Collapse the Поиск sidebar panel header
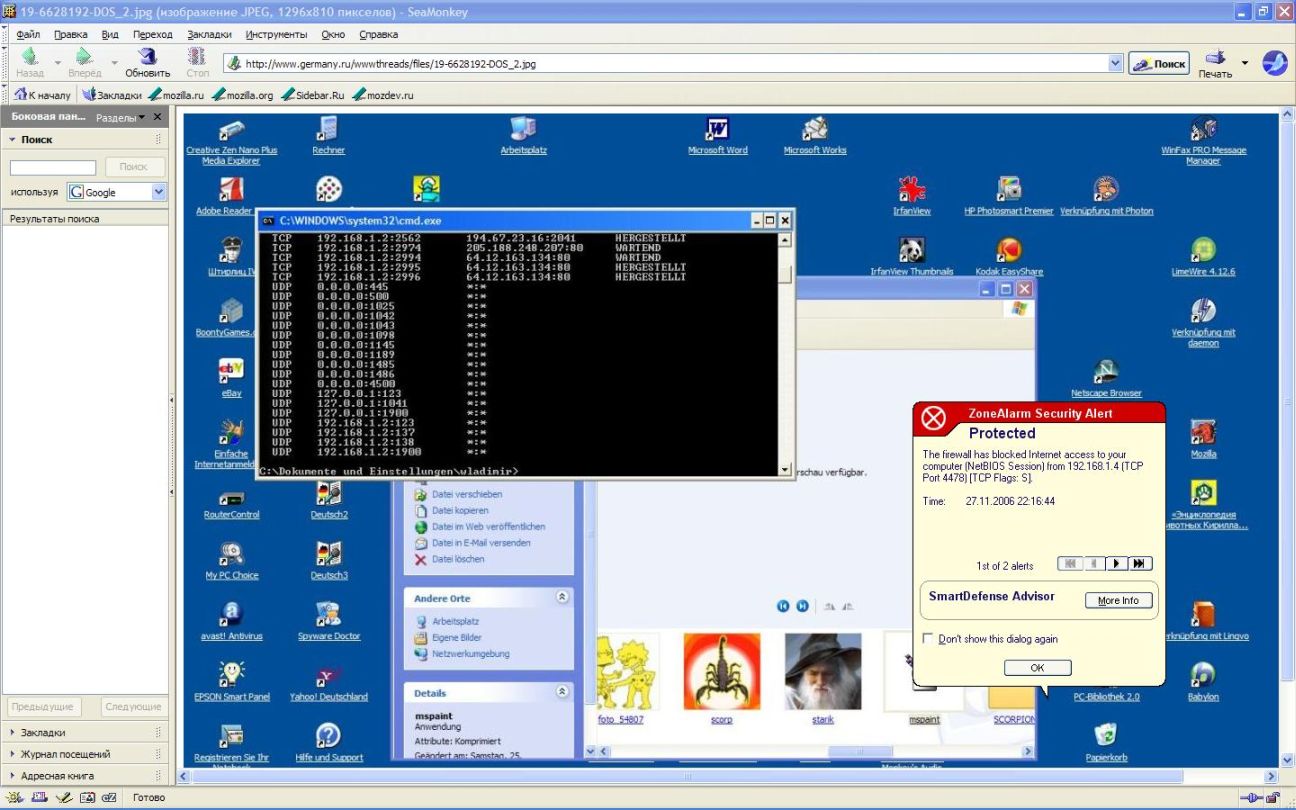This screenshot has height=810, width=1296. click(84, 140)
